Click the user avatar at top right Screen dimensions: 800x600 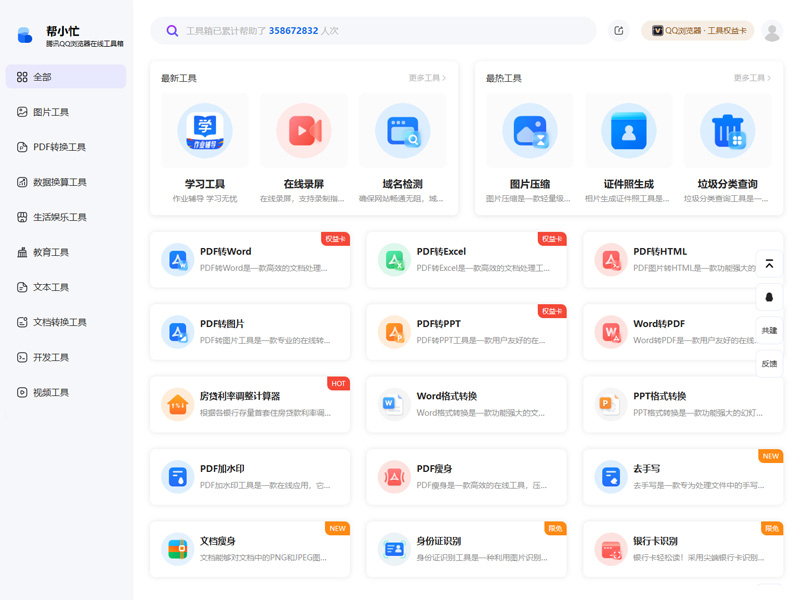(771, 31)
